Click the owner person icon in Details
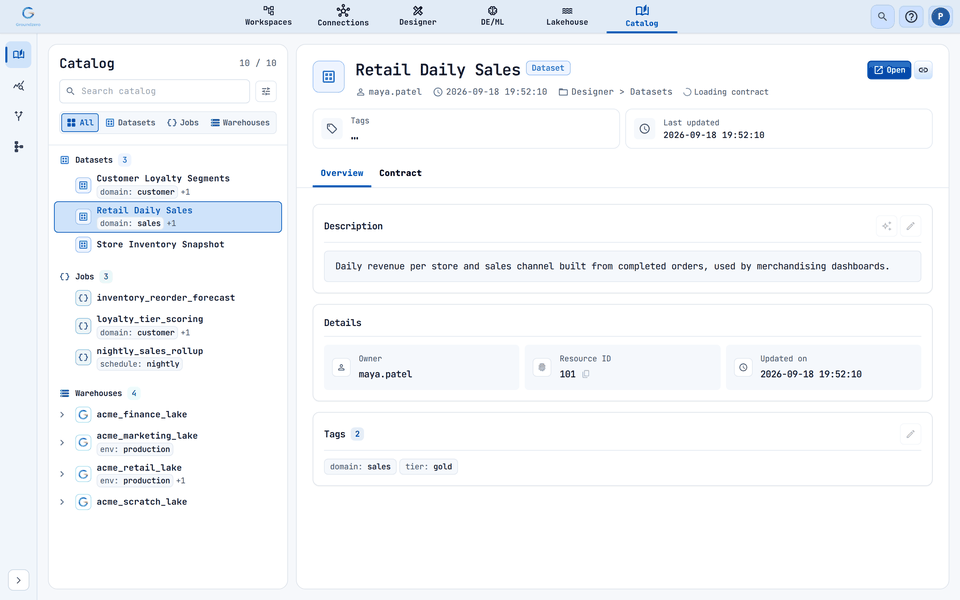 tap(341, 367)
